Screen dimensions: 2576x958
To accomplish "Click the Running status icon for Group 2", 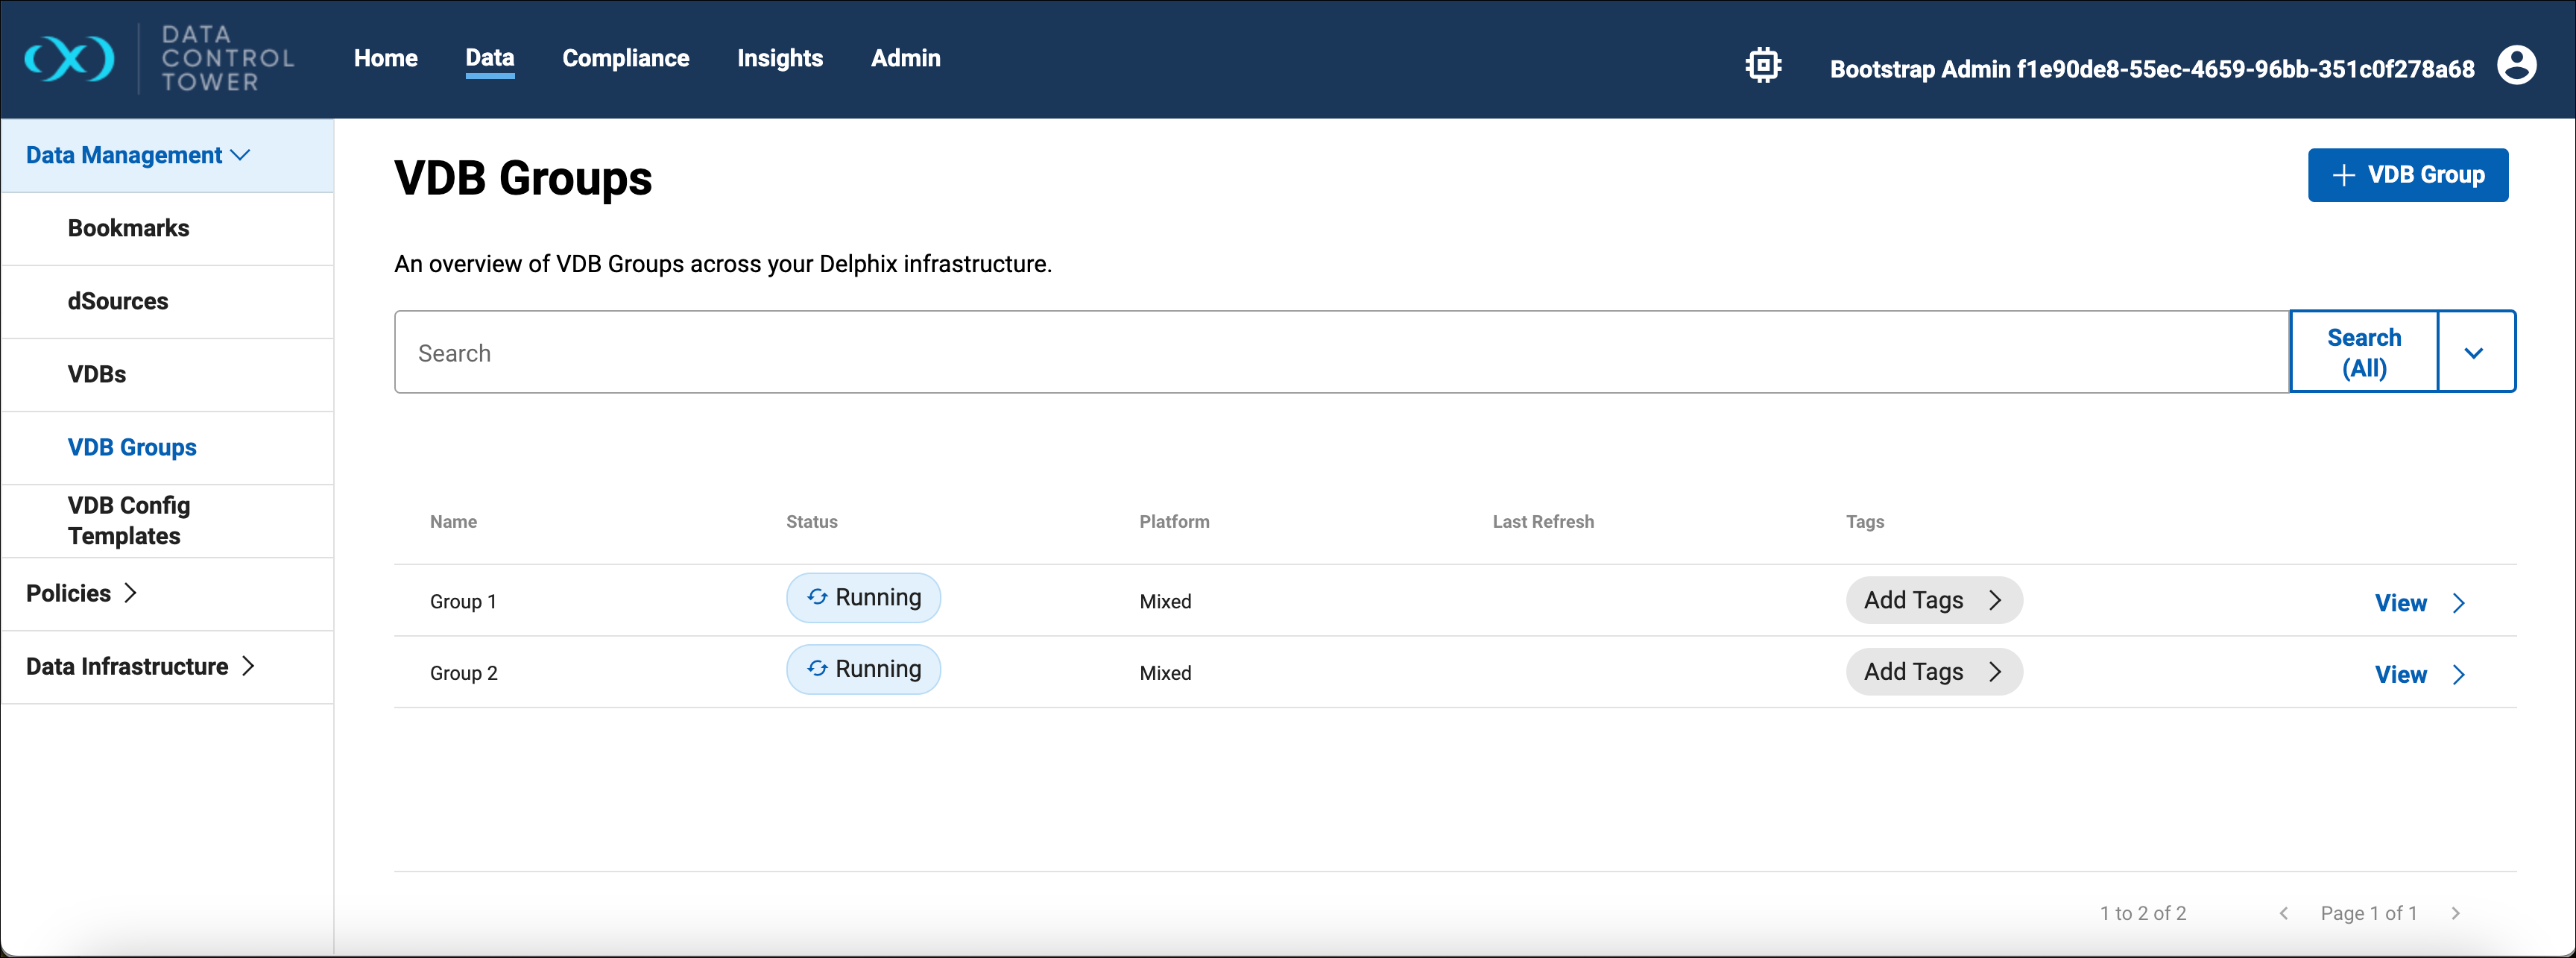I will tap(817, 669).
